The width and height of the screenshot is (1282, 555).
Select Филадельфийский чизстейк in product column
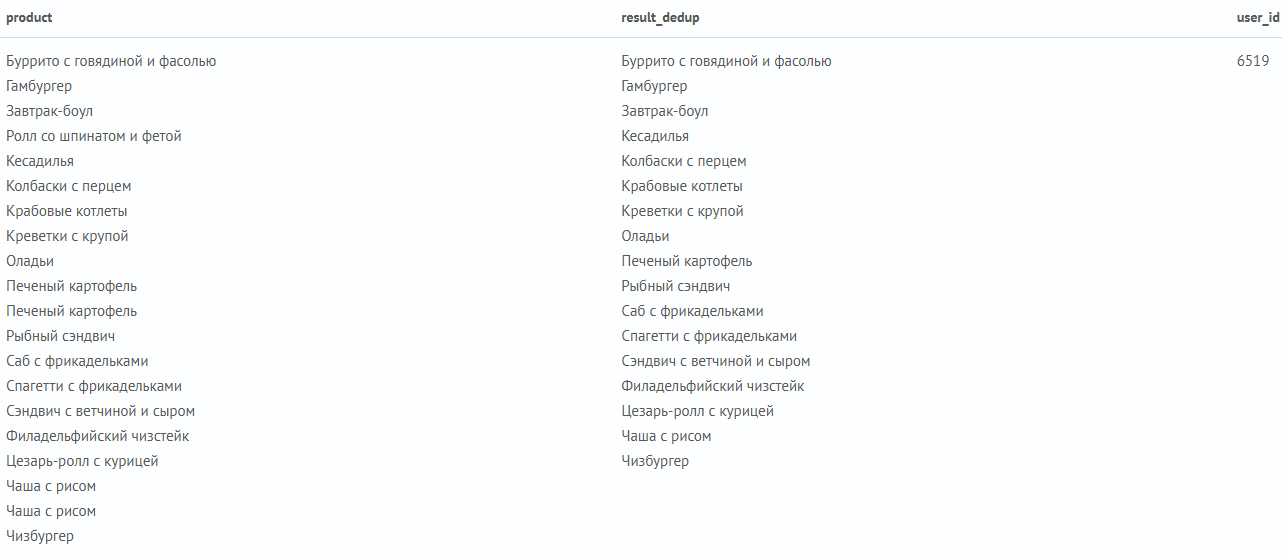coord(98,436)
